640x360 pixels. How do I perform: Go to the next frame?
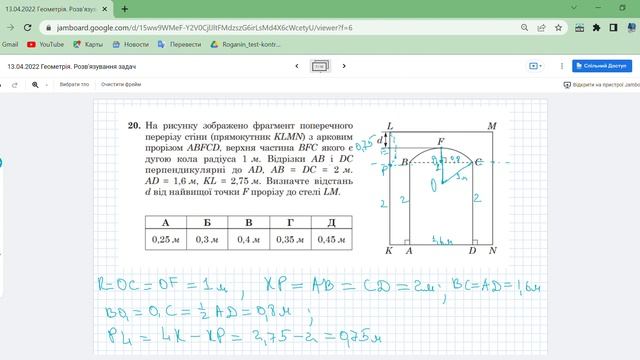344,66
